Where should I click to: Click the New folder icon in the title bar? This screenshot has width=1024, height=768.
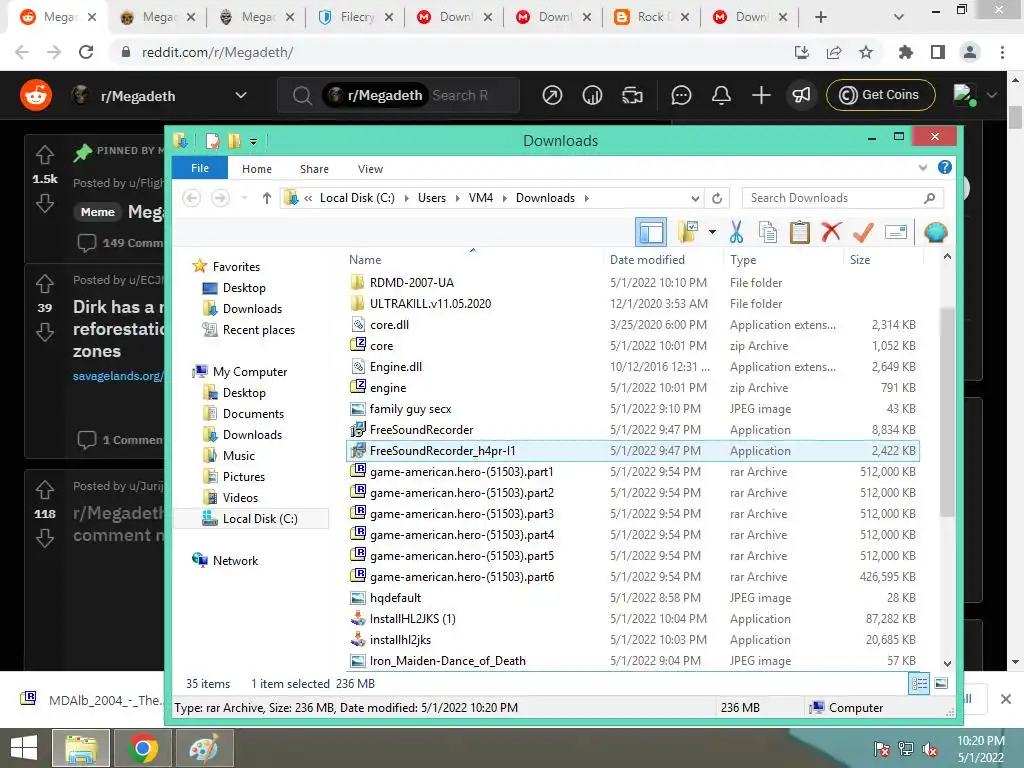click(x=234, y=141)
